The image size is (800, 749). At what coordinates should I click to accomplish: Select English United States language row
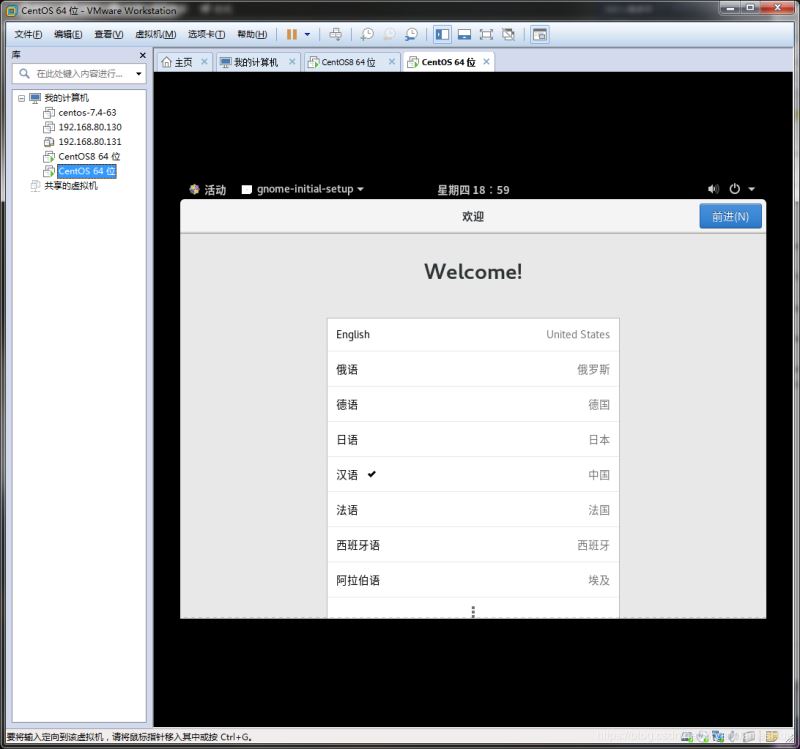(472, 335)
